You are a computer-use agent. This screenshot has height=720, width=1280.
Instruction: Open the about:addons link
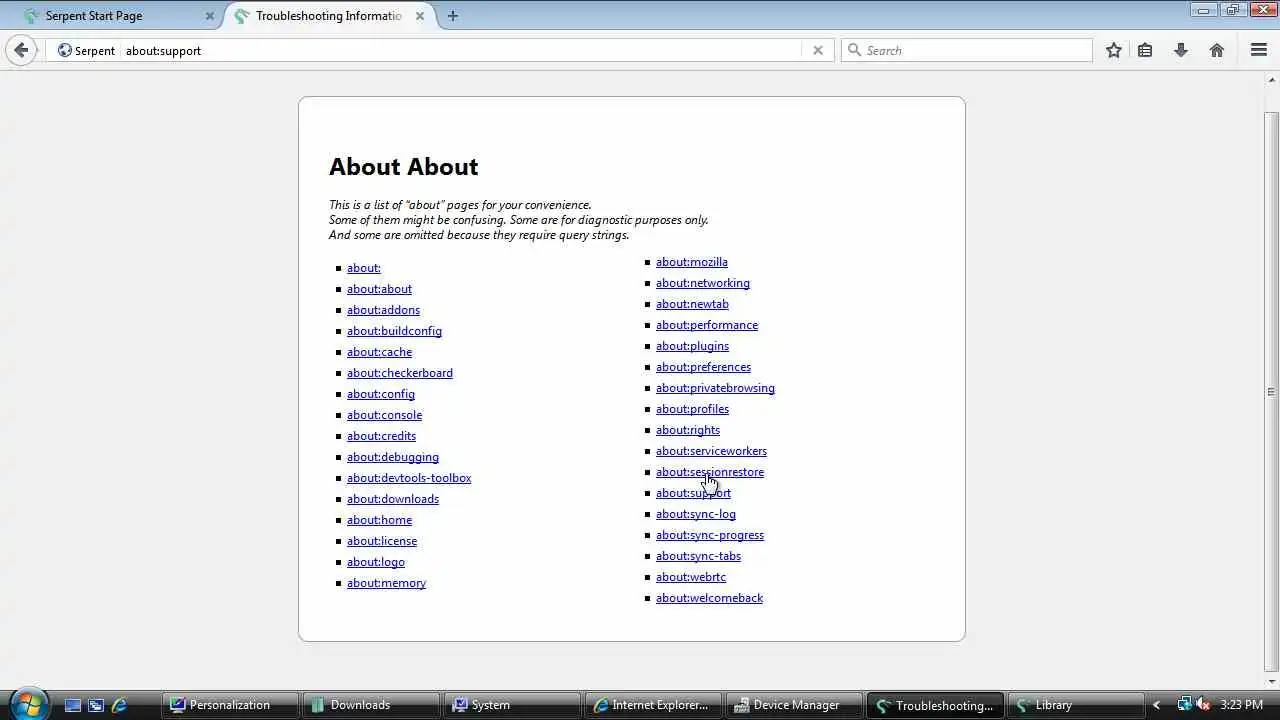(x=383, y=310)
